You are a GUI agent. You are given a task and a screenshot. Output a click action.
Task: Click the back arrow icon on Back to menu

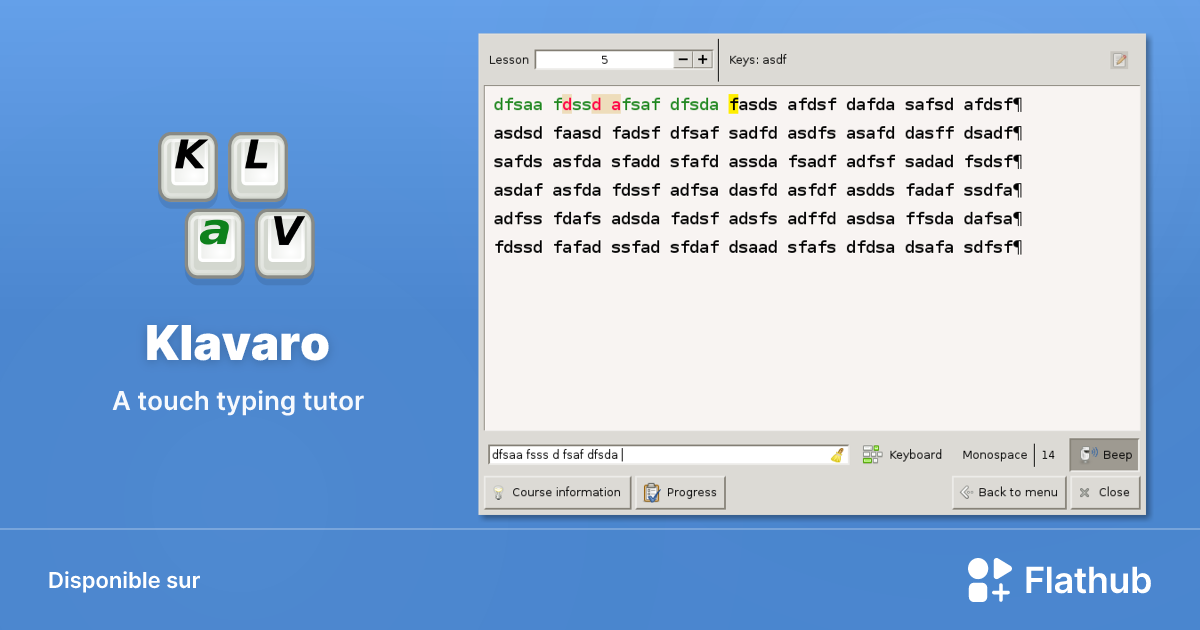coord(967,491)
